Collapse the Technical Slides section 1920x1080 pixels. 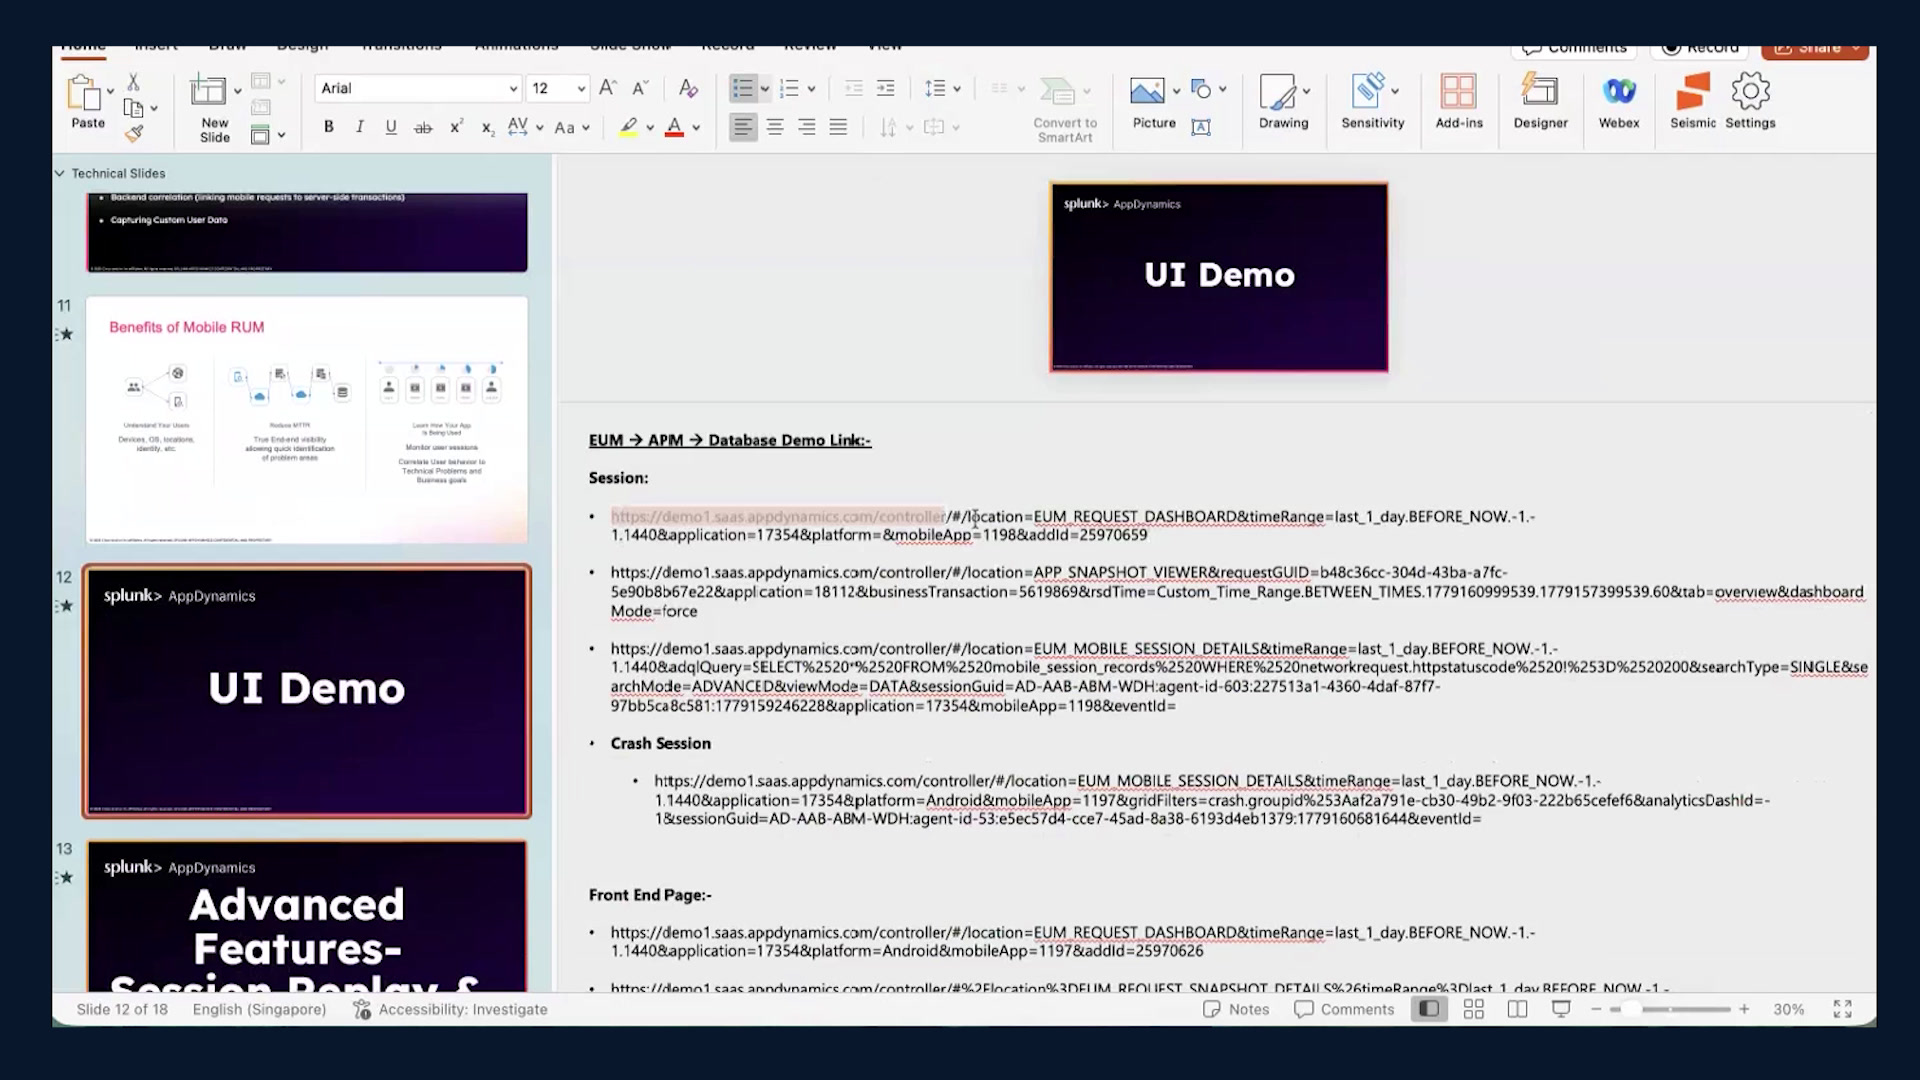(x=60, y=173)
